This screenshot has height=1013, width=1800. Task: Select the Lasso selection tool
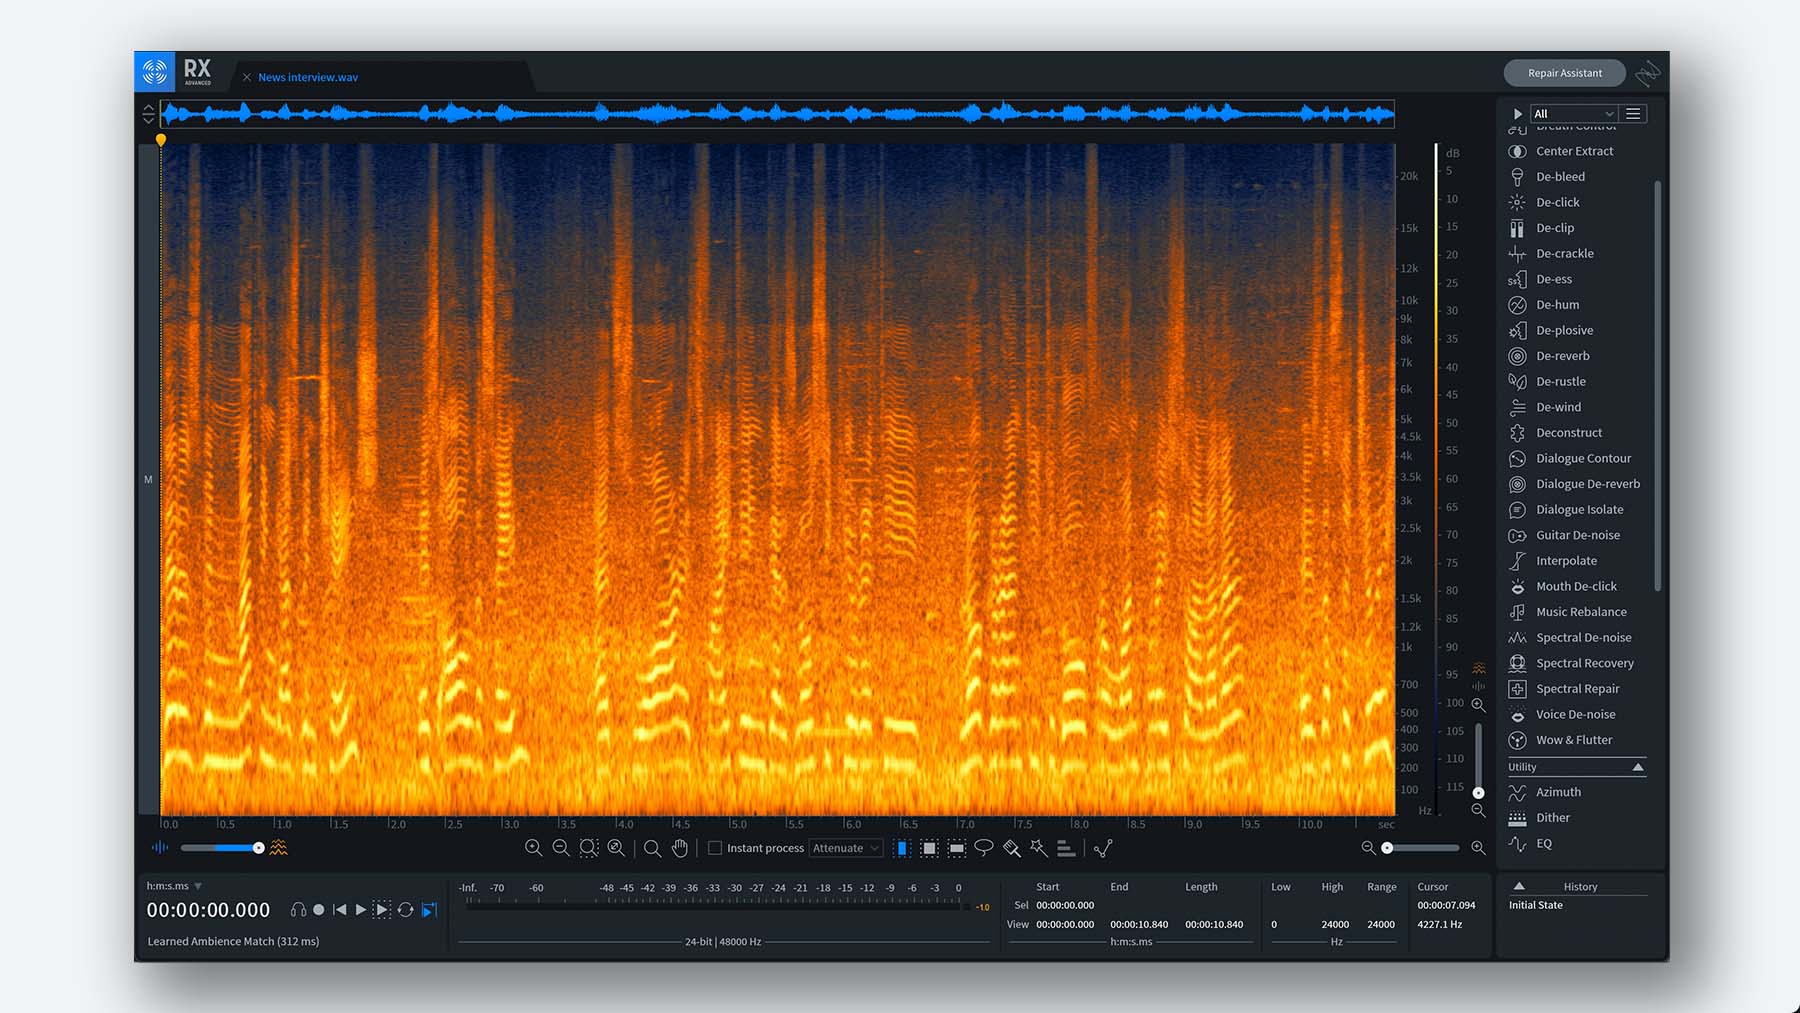984,848
